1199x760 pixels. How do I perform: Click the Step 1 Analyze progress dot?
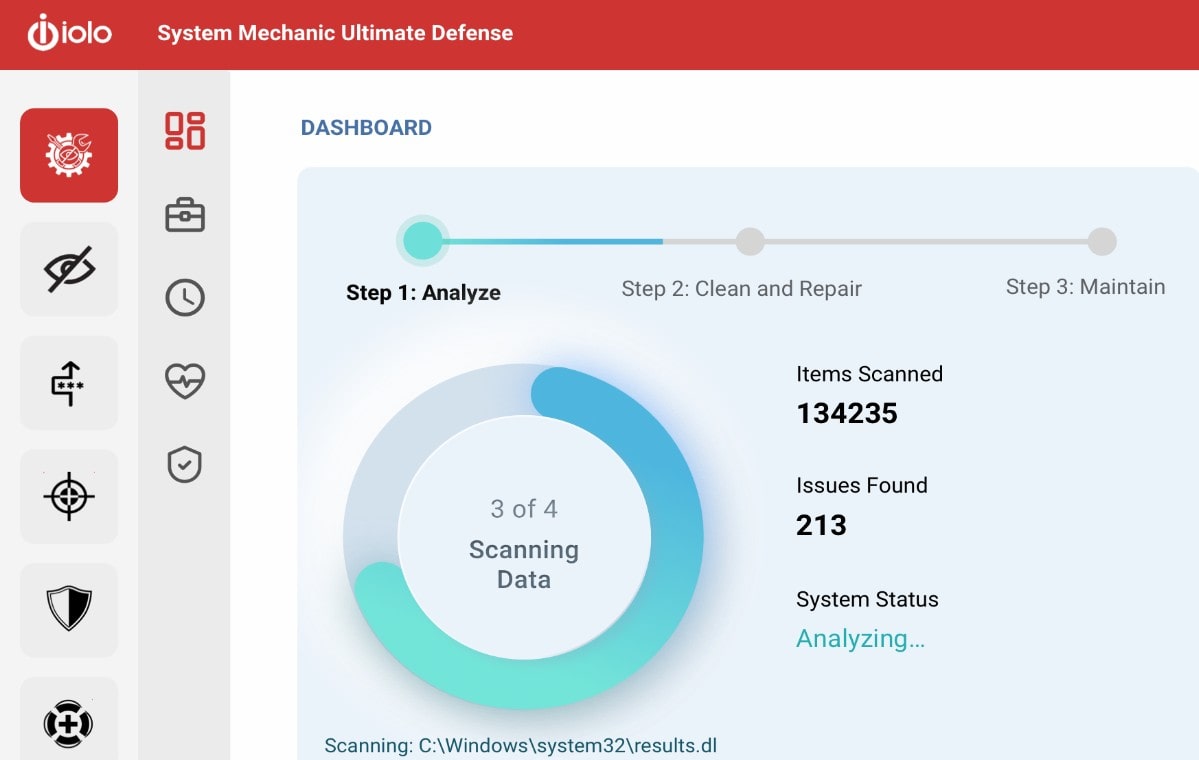click(x=422, y=241)
